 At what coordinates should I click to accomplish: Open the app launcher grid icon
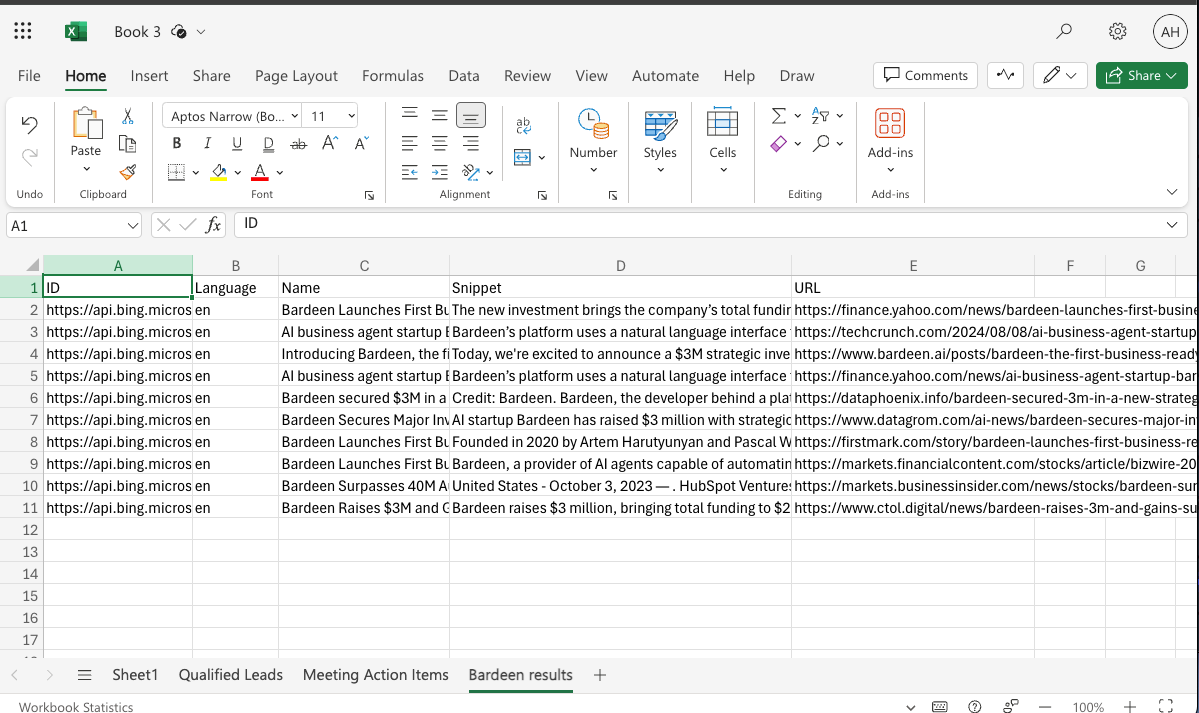tap(23, 31)
